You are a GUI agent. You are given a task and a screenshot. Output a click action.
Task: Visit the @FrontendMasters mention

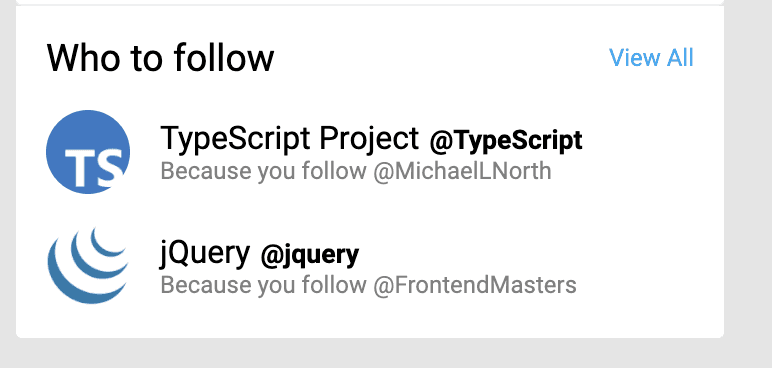475,285
